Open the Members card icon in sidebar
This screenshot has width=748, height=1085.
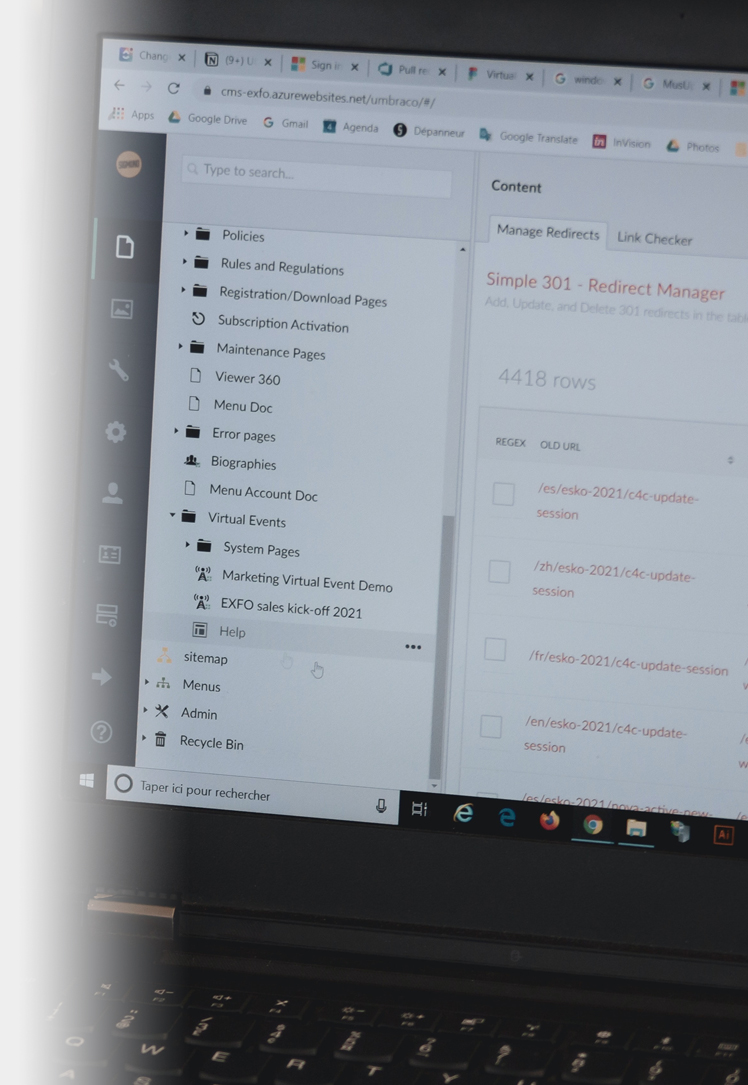[109, 554]
